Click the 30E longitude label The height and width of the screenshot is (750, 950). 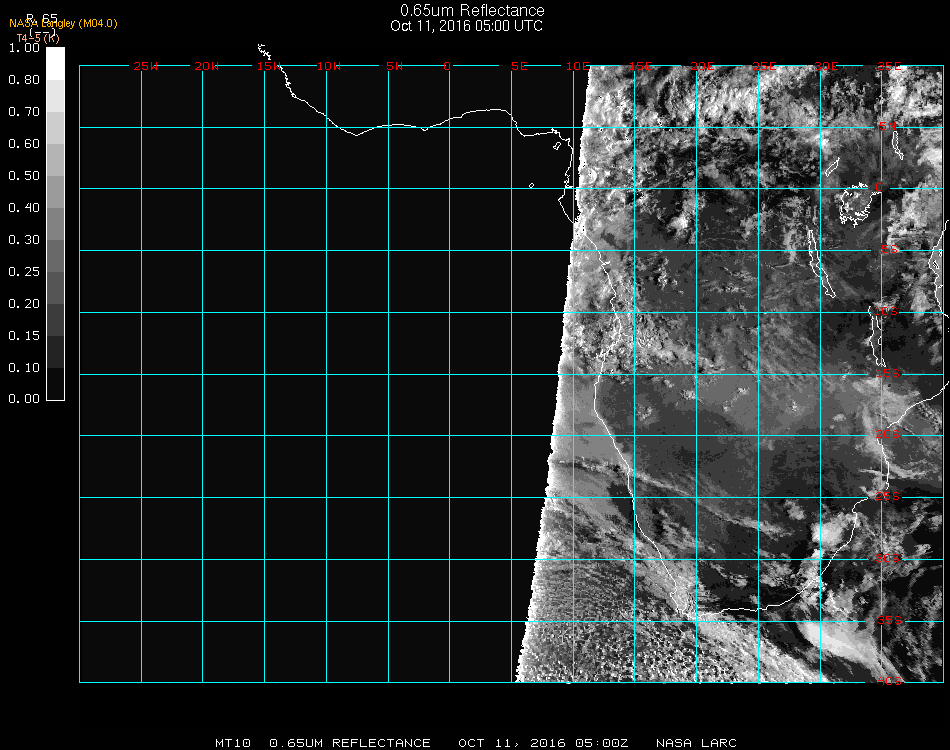point(826,66)
